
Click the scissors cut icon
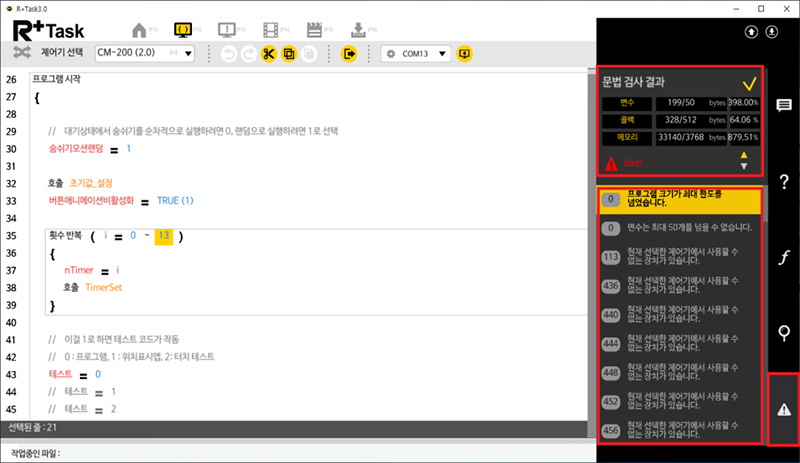pos(269,53)
